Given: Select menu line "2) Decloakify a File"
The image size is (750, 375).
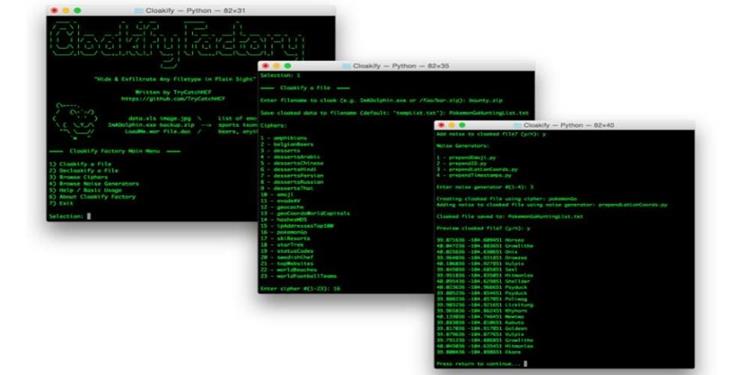Looking at the screenshot, I should coord(83,170).
